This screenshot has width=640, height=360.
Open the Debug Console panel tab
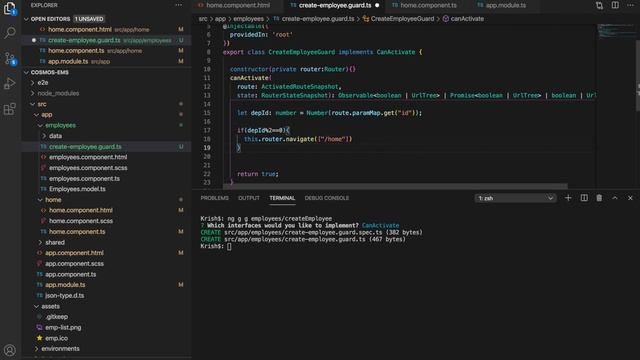(327, 198)
